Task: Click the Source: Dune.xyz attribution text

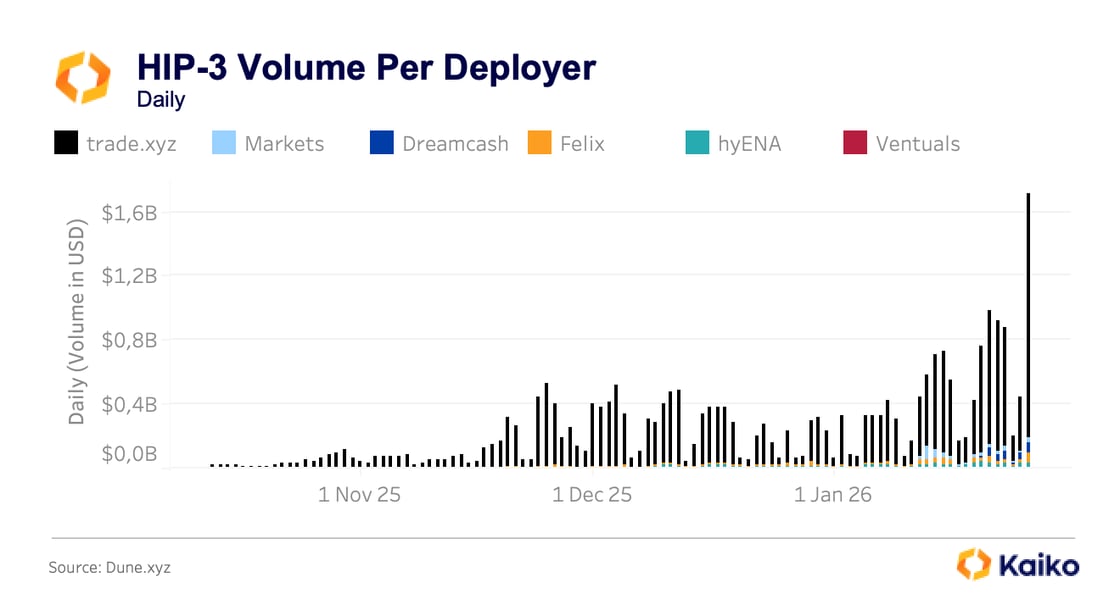Action: tap(110, 567)
